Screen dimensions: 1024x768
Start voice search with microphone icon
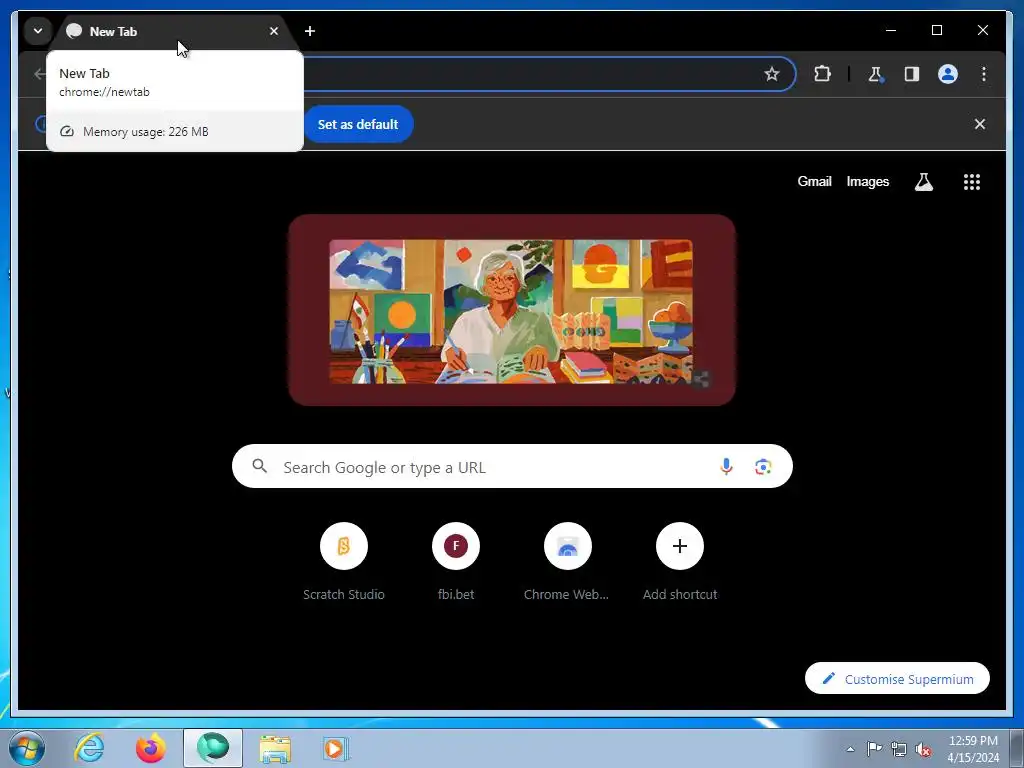[x=726, y=466]
